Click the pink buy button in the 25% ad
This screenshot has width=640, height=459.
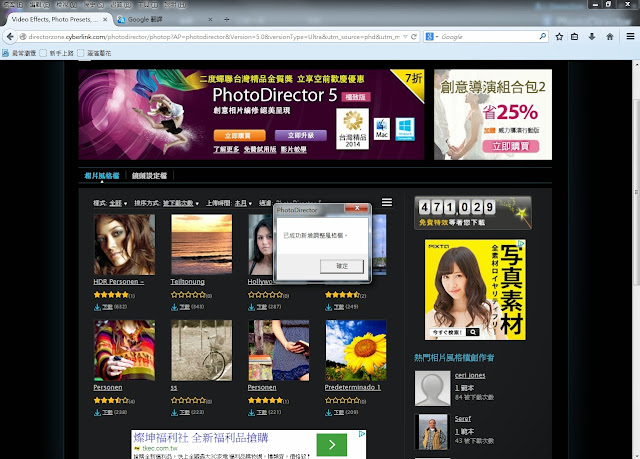[511, 146]
